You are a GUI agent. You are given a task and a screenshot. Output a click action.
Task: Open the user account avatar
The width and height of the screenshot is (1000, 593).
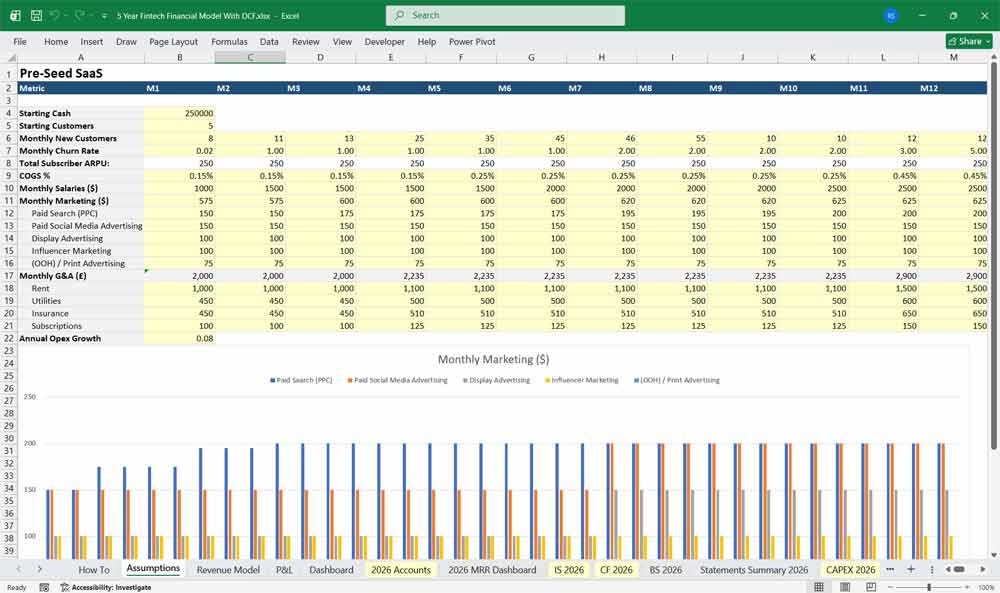(x=891, y=15)
